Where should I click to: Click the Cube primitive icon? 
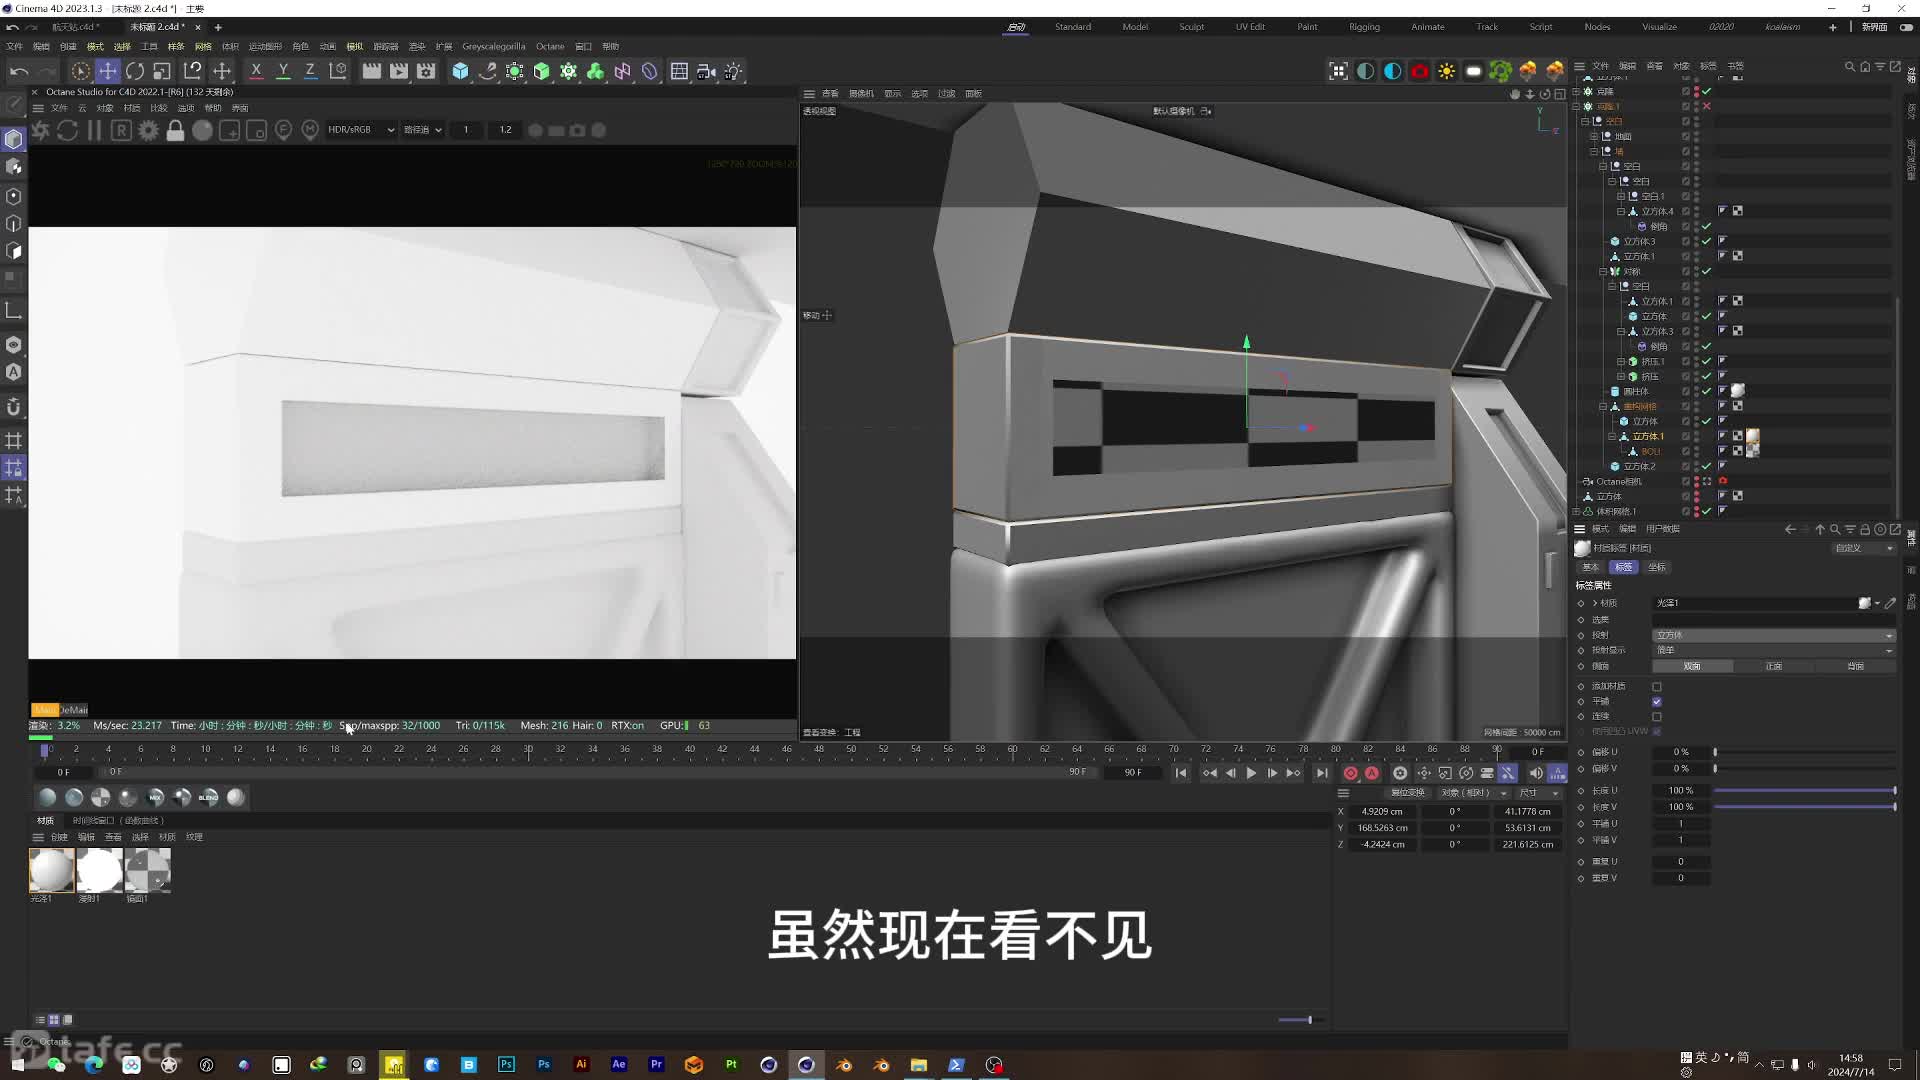460,71
